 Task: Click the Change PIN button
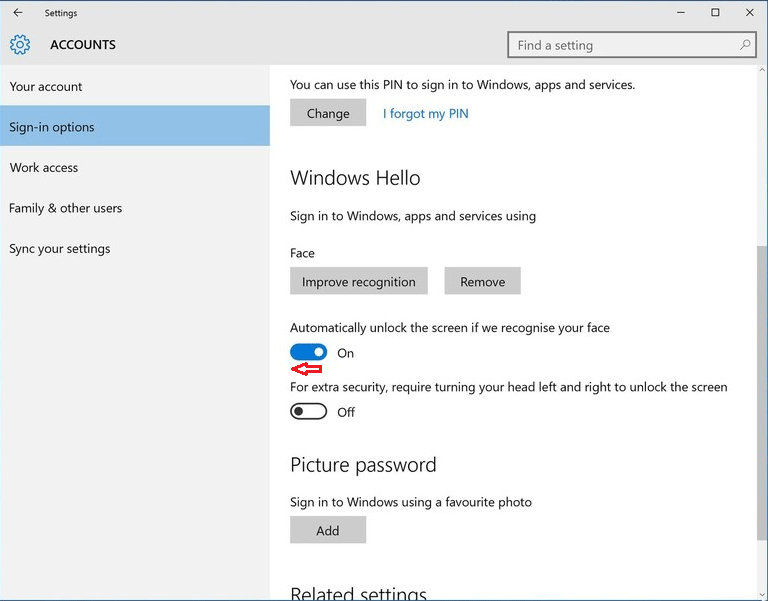[x=328, y=113]
